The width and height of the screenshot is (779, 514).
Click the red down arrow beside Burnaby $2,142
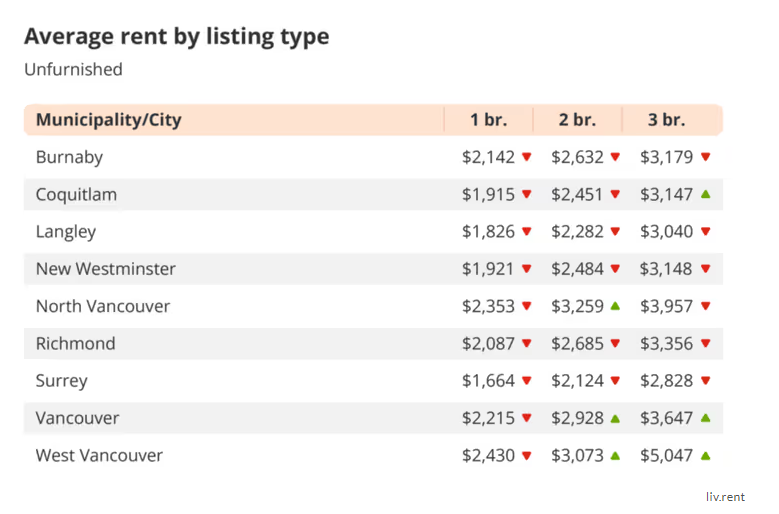(x=527, y=157)
